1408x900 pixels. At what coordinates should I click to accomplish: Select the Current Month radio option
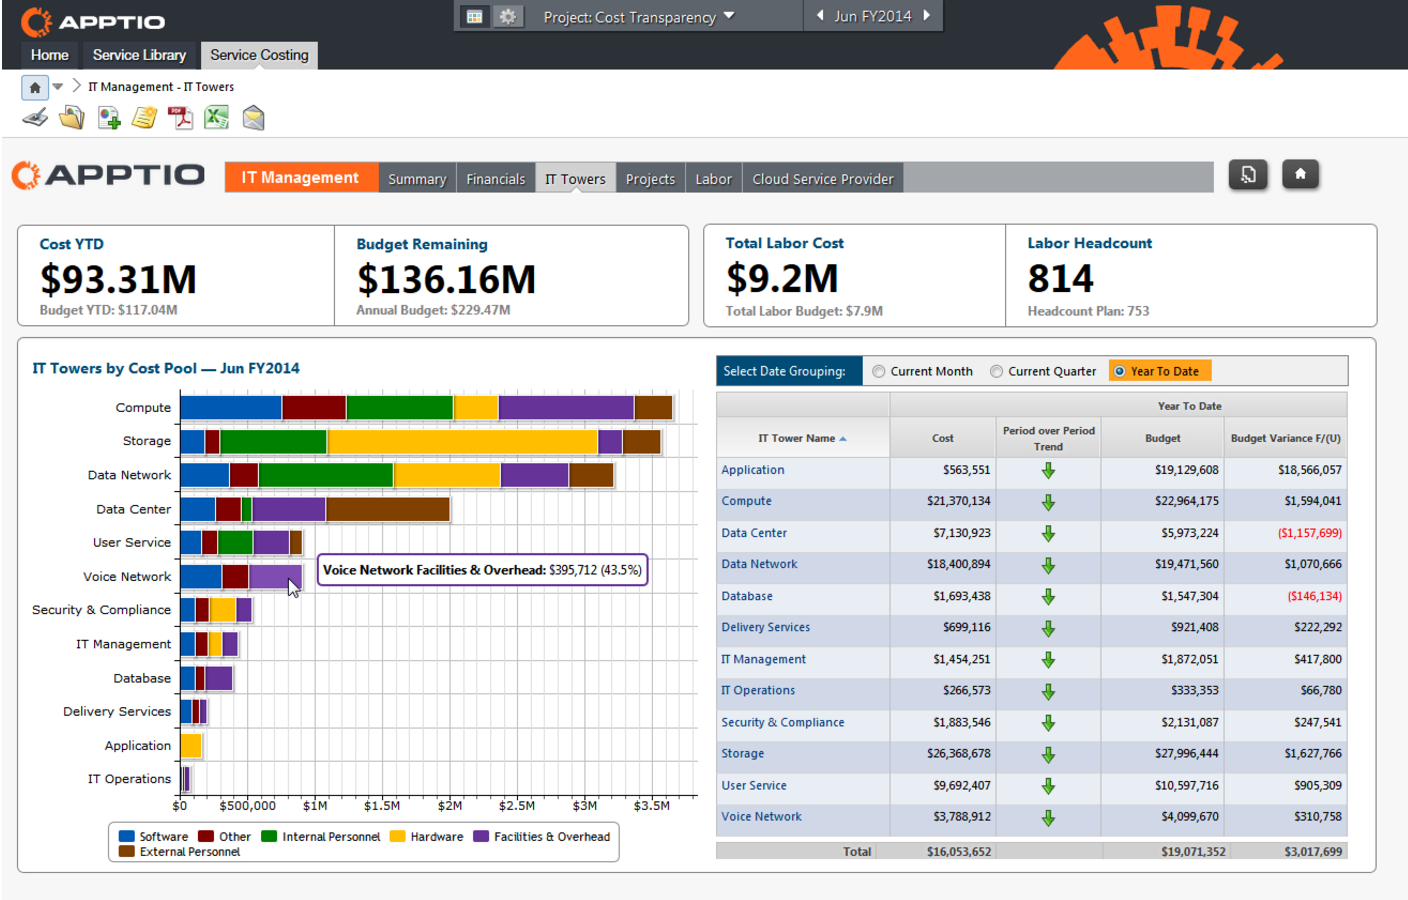pyautogui.click(x=878, y=371)
